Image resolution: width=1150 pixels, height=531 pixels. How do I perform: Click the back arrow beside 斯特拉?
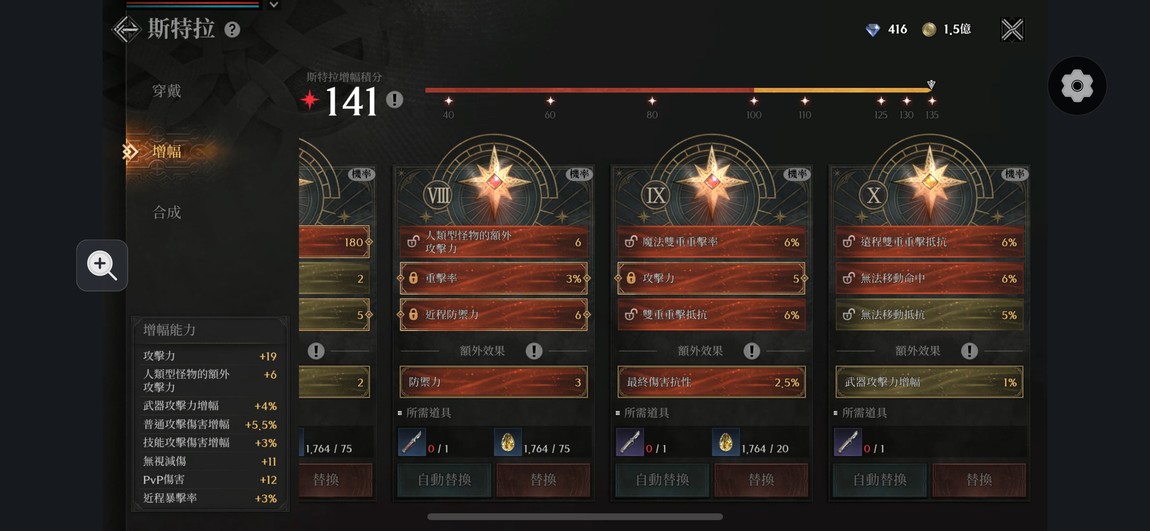125,29
